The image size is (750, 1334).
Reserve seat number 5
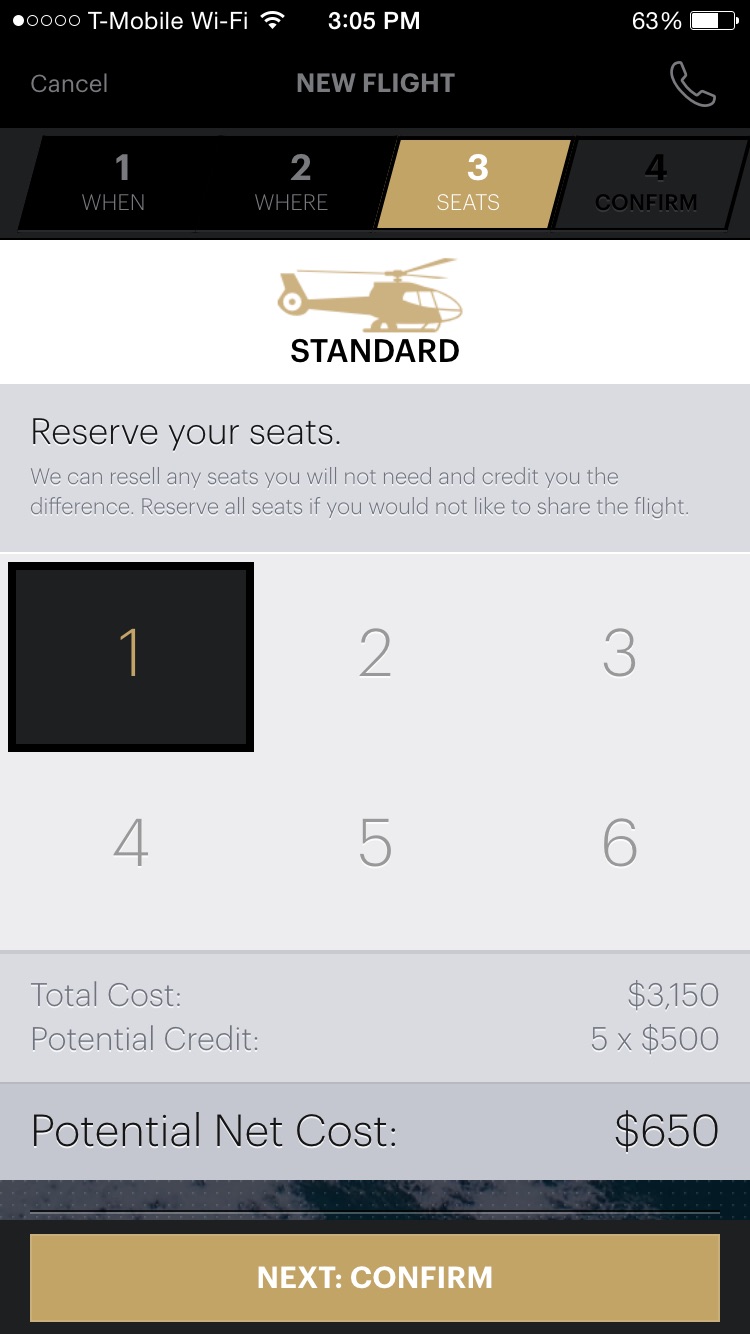click(x=375, y=843)
